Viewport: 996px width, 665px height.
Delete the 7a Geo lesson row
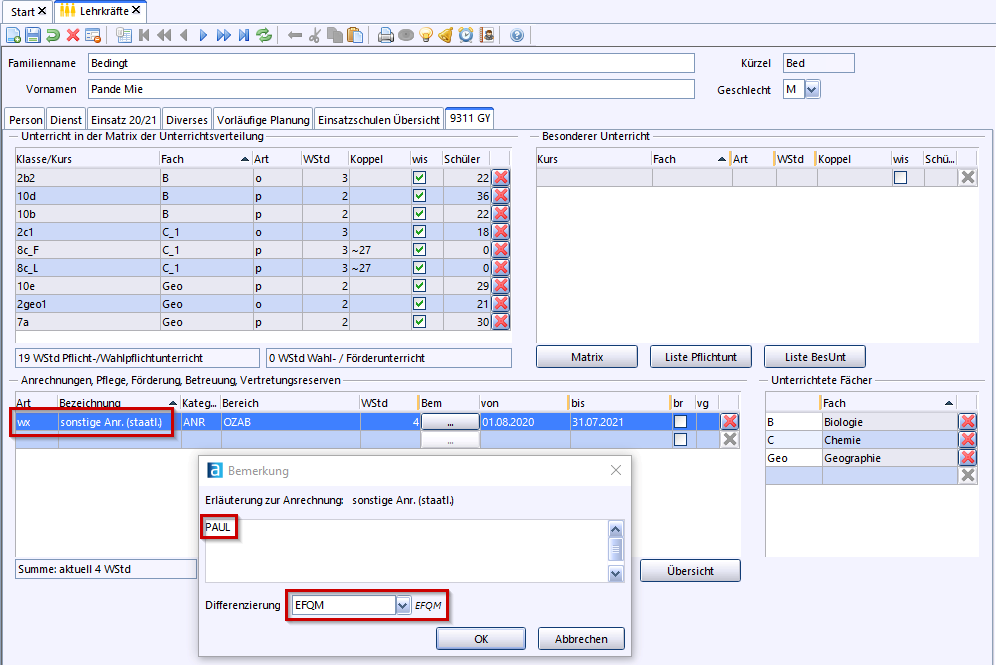click(501, 321)
